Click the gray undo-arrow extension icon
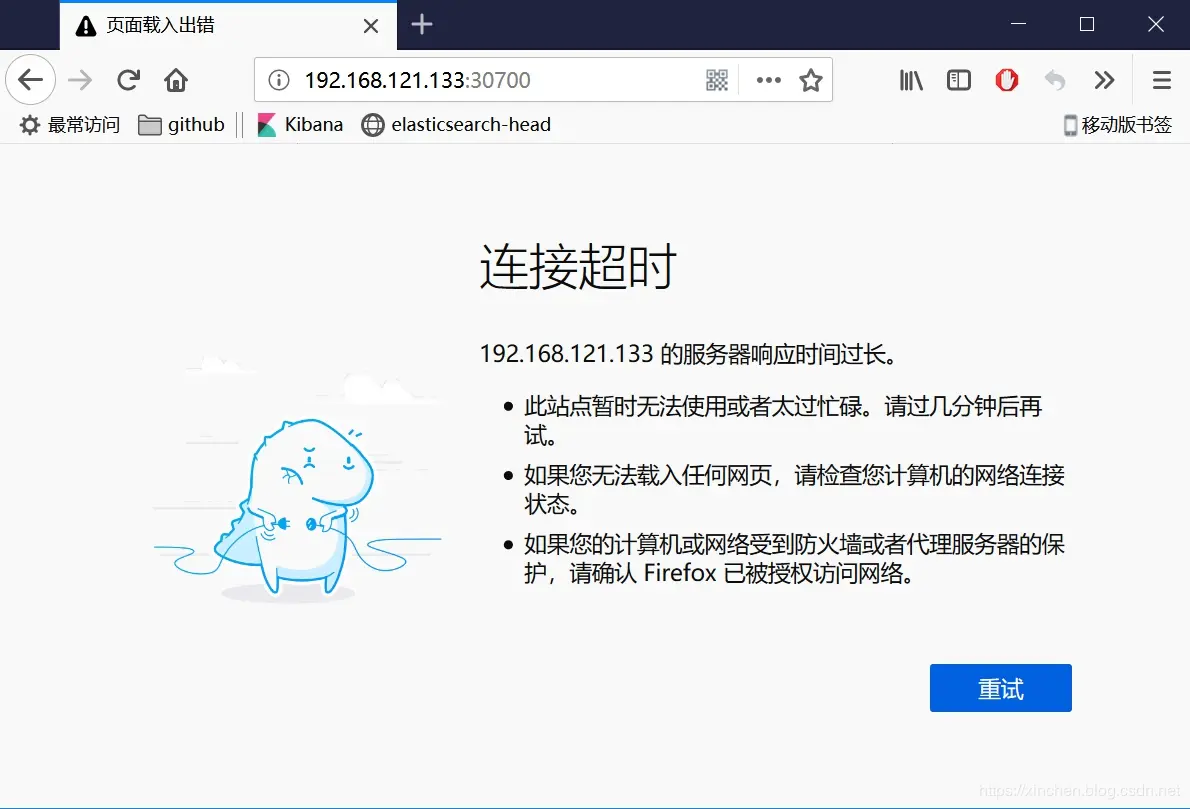This screenshot has width=1190, height=809. (x=1055, y=80)
